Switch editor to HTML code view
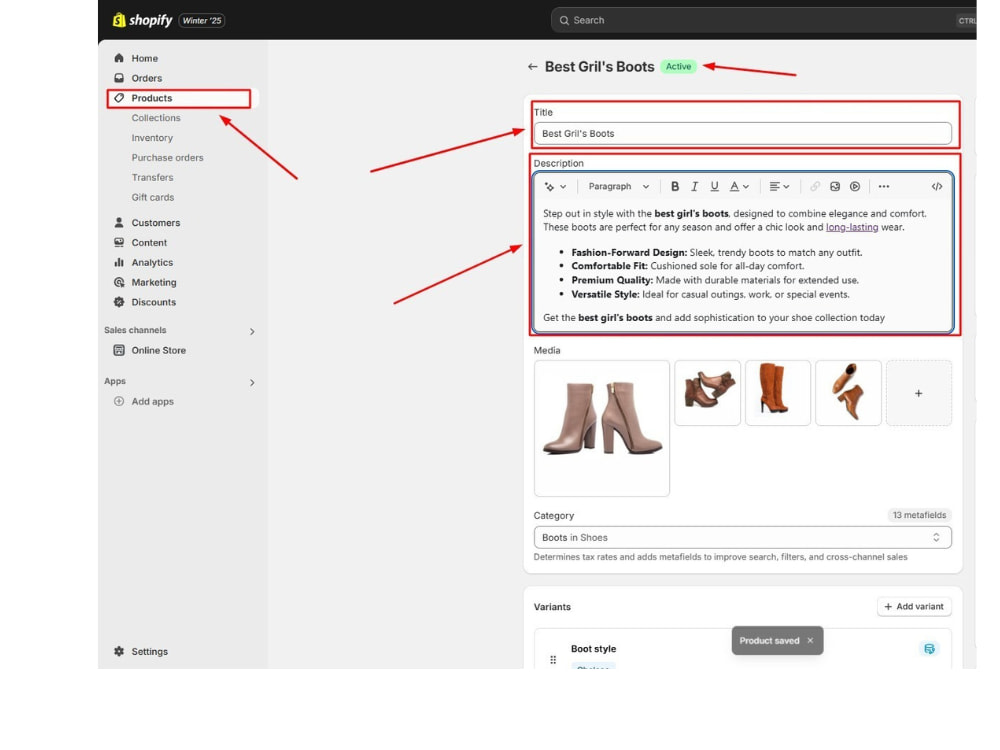Viewport: 1000px width, 750px height. [x=936, y=186]
